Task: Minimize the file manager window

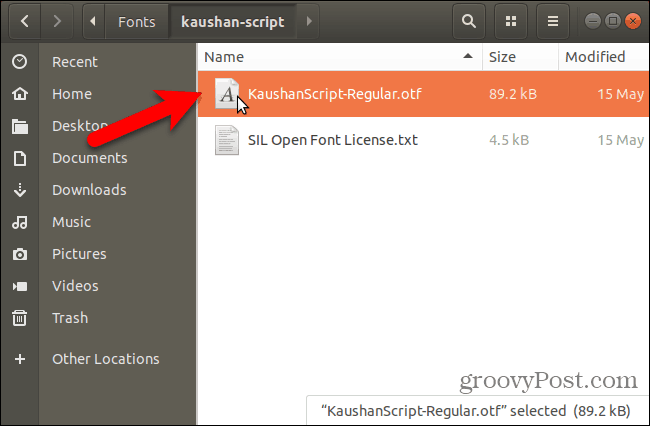Action: coord(593,21)
